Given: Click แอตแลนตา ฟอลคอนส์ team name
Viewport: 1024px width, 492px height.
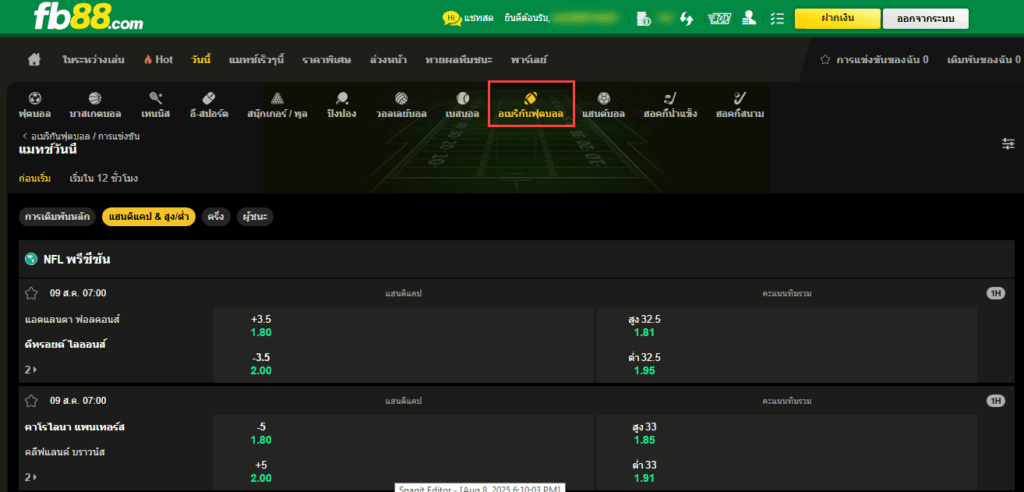Looking at the screenshot, I should (x=72, y=320).
